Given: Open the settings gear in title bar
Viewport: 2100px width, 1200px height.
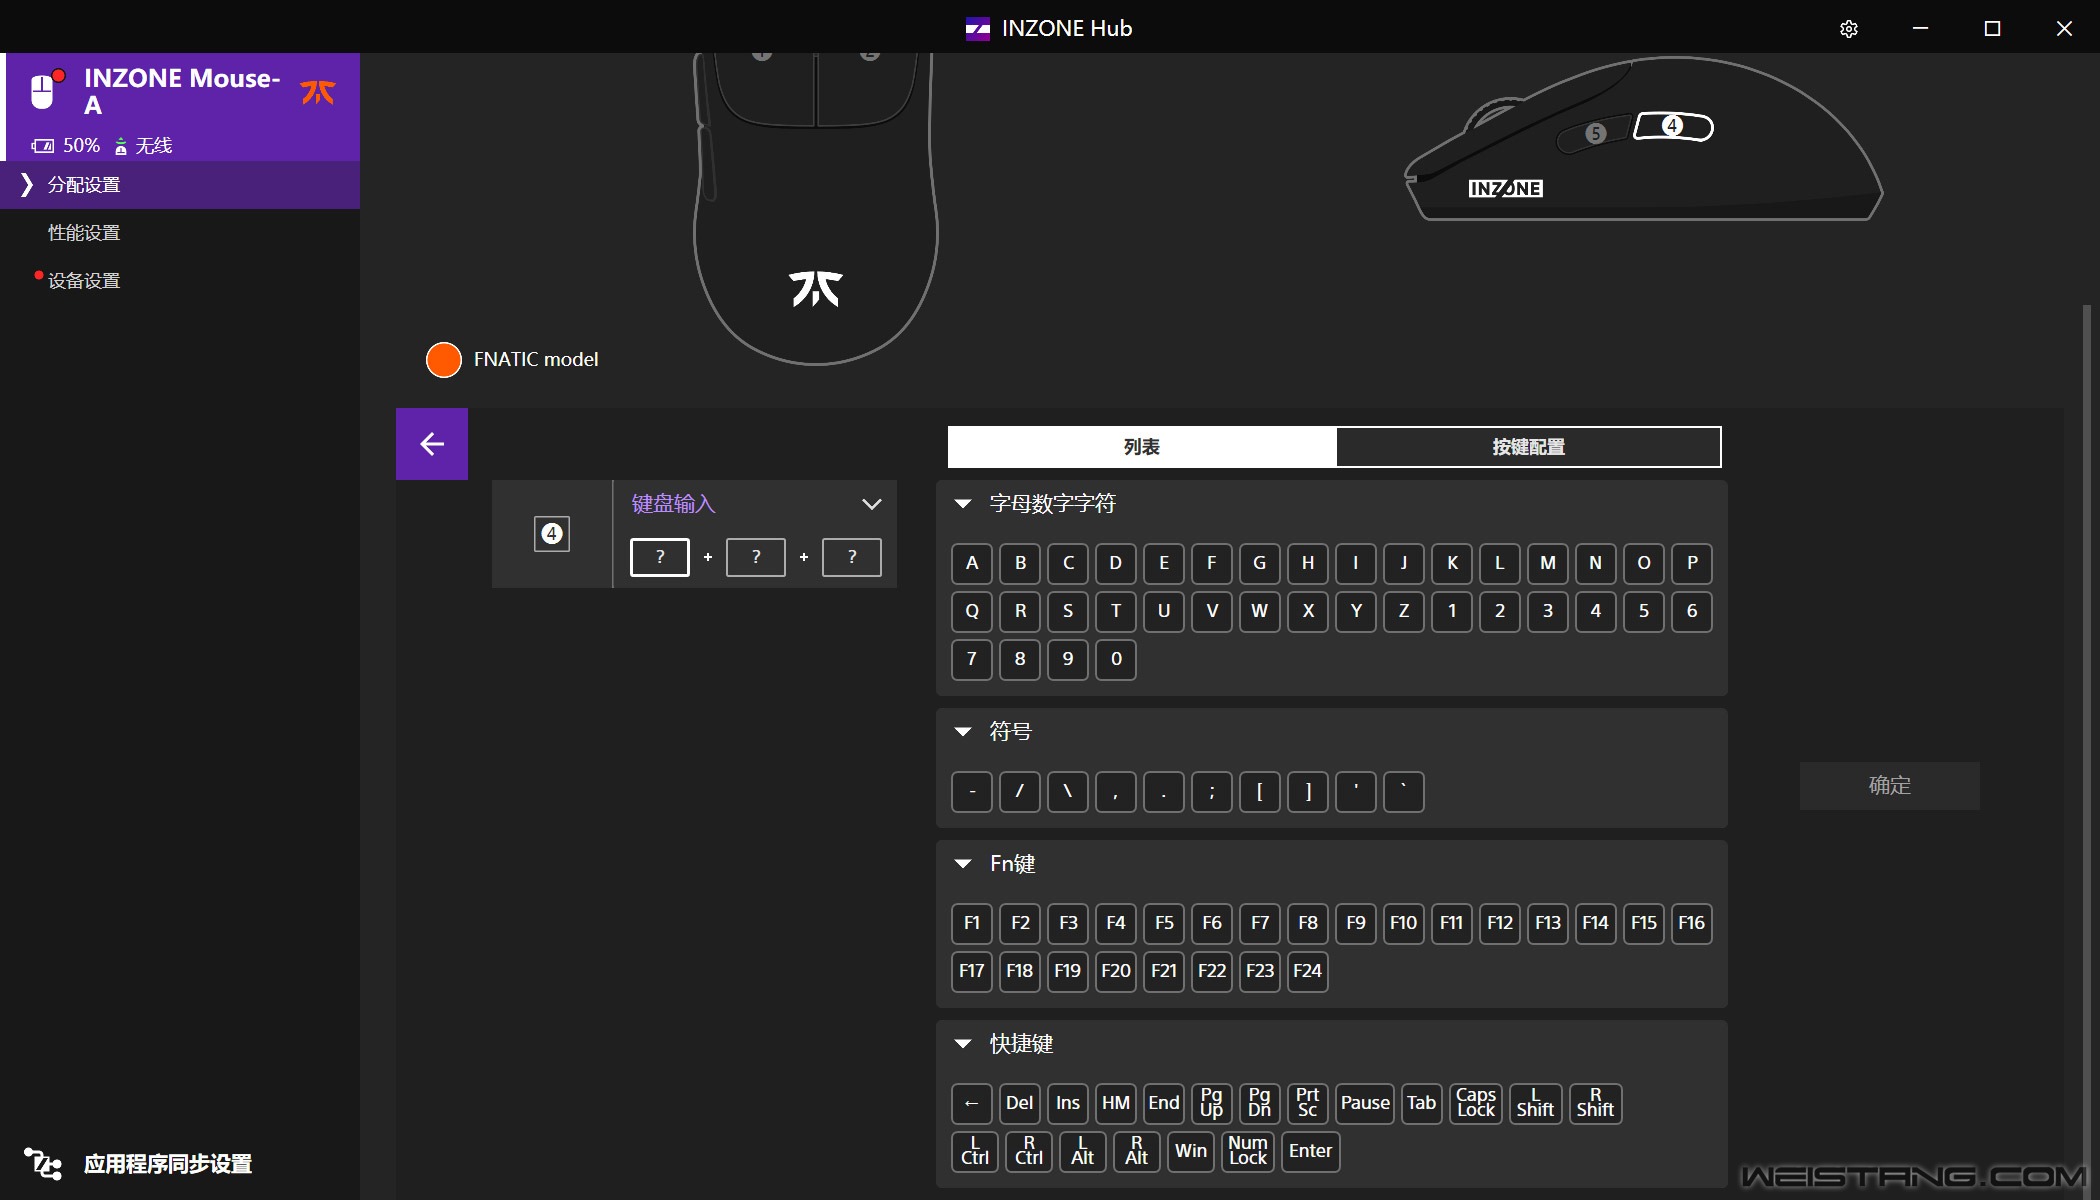Looking at the screenshot, I should [1849, 29].
